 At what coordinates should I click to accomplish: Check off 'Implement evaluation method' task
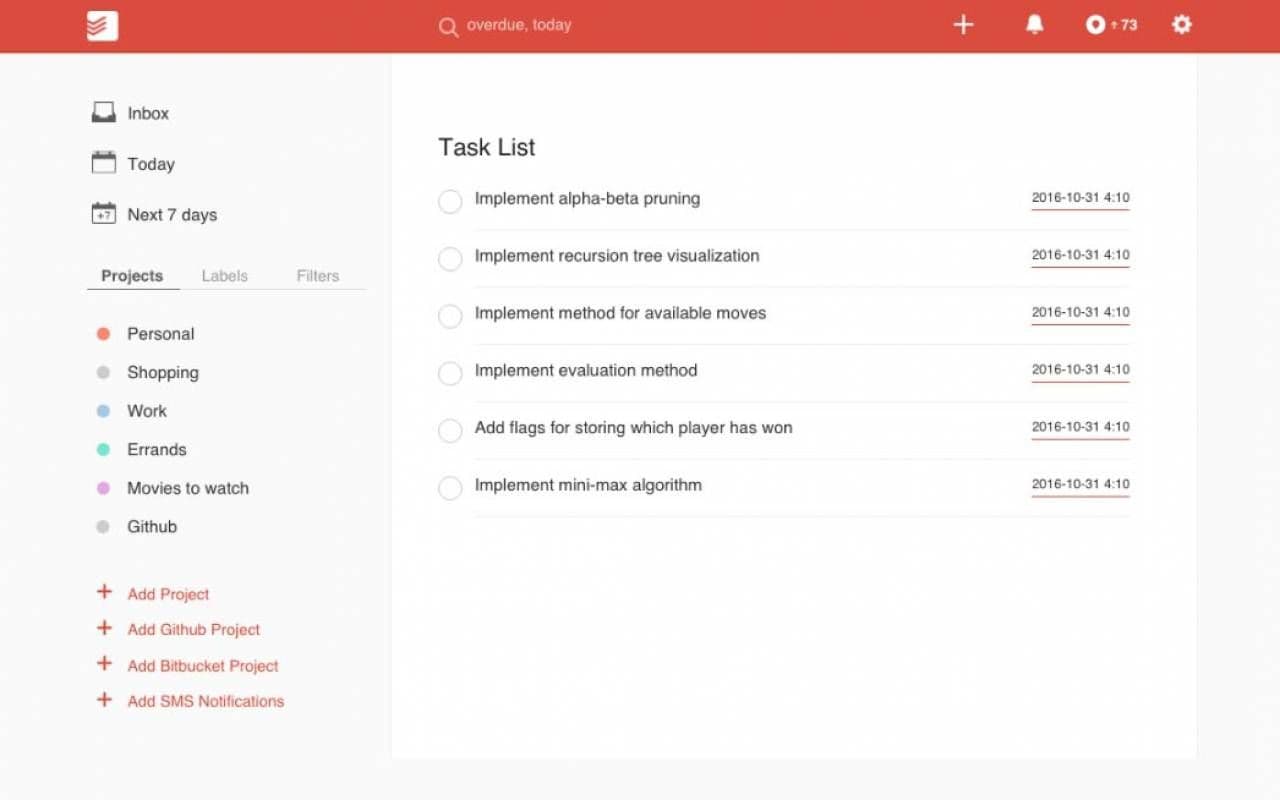click(450, 373)
